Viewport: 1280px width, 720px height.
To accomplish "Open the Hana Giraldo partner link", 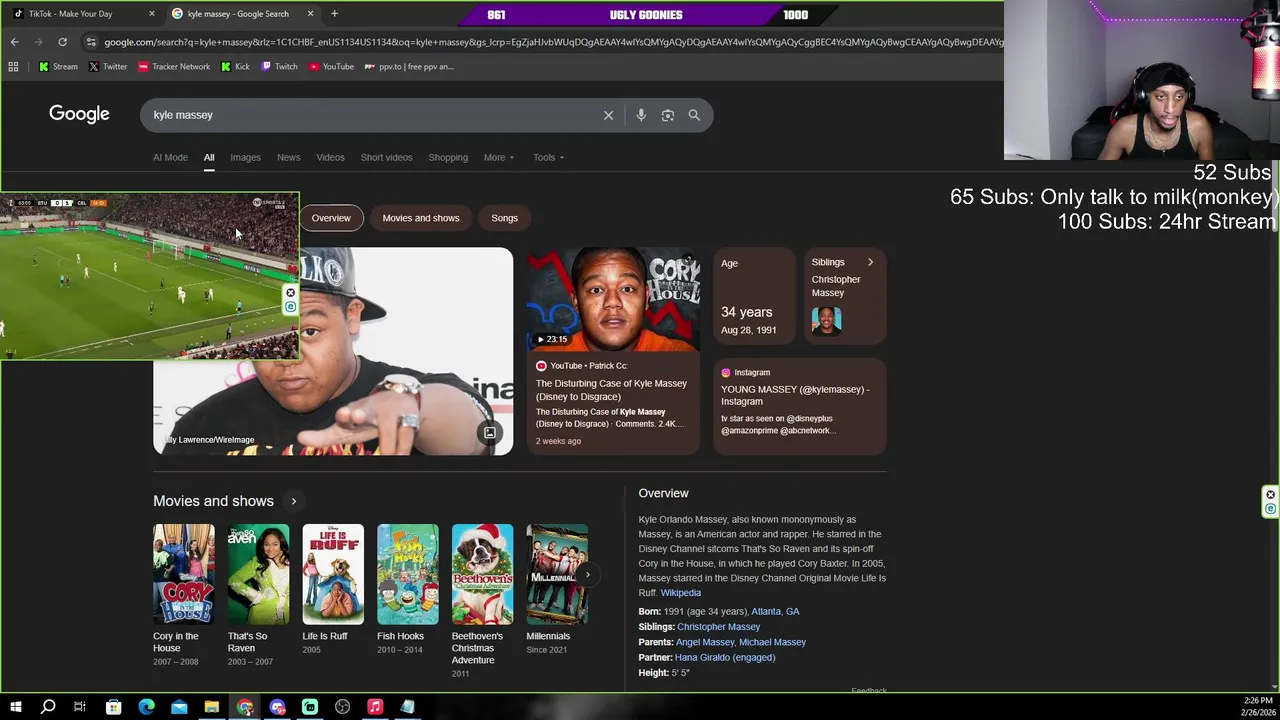I will pyautogui.click(x=725, y=657).
